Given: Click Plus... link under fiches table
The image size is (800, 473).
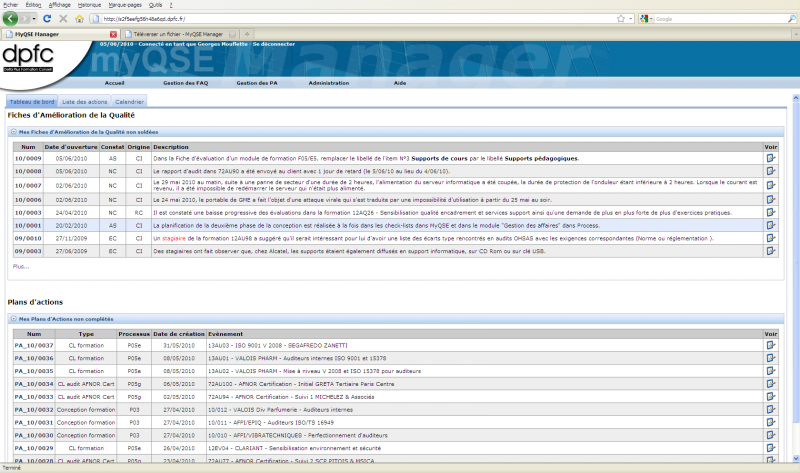Looking at the screenshot, I should (x=21, y=266).
